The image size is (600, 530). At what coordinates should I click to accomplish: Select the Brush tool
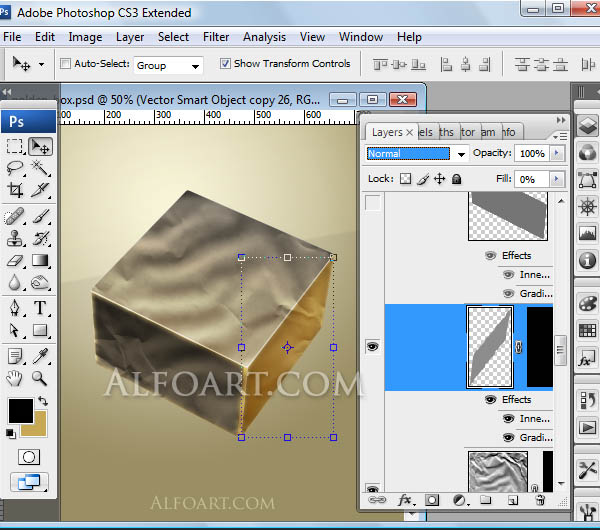click(40, 217)
